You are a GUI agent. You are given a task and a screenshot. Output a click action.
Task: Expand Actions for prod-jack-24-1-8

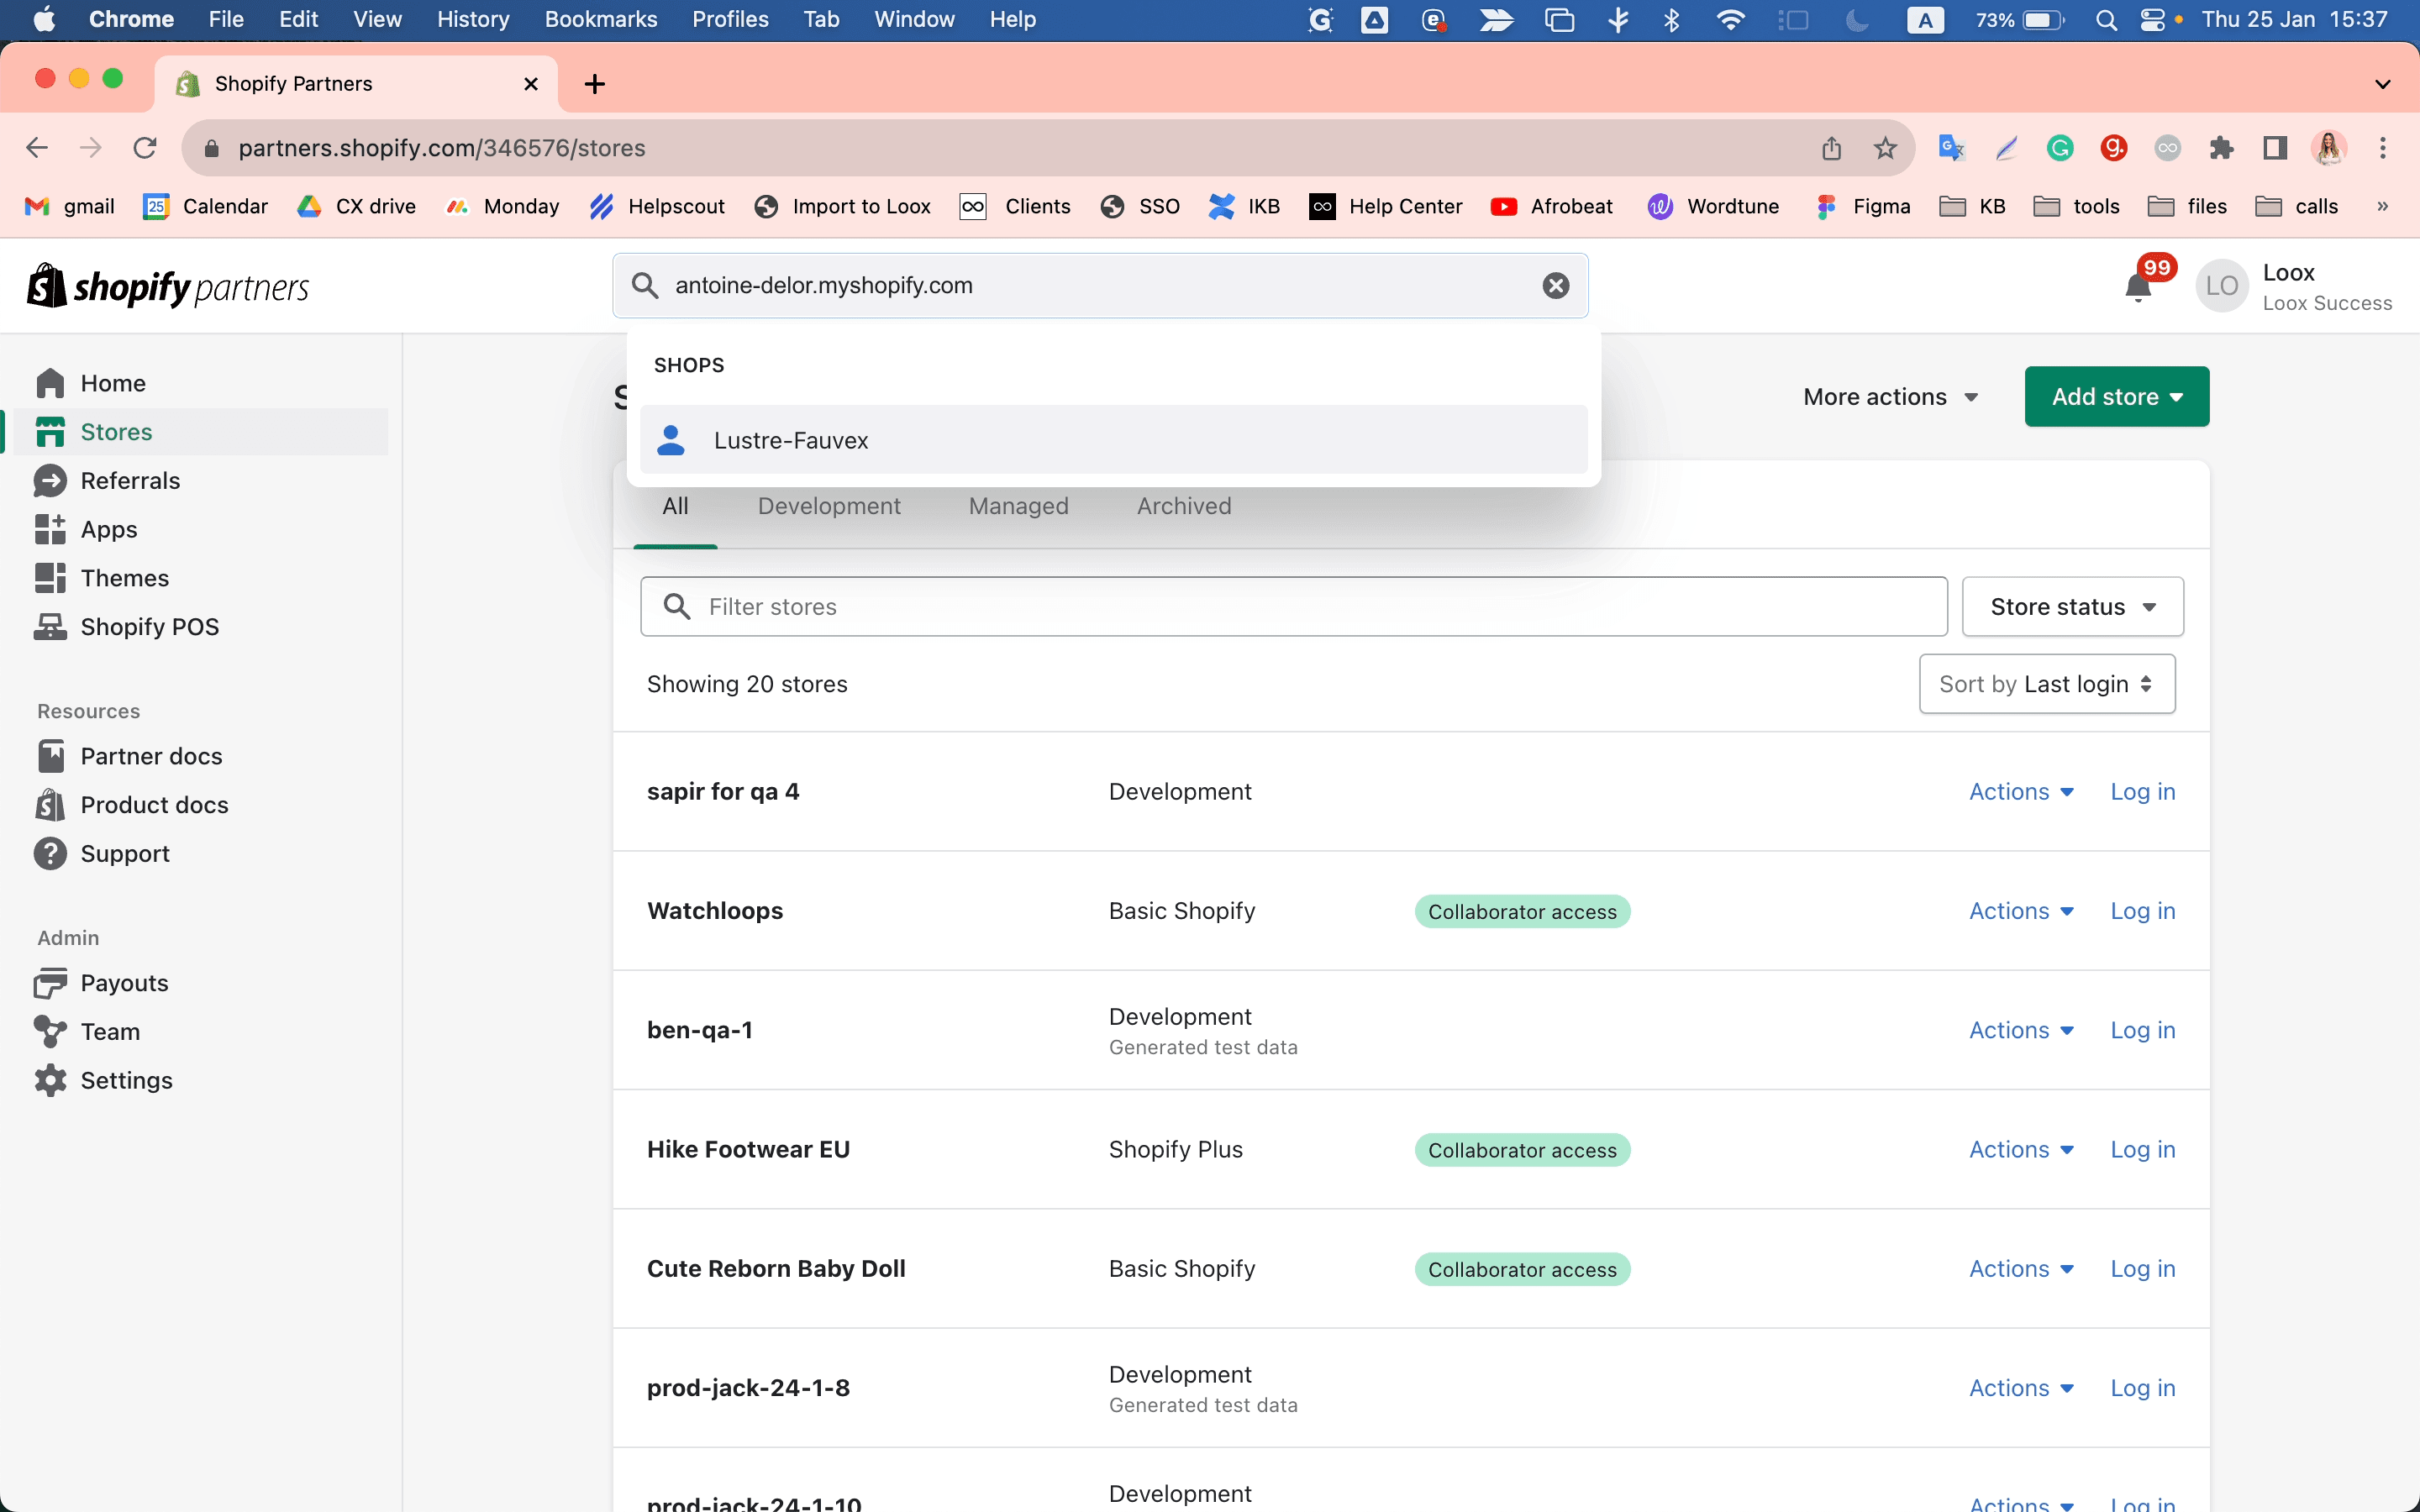[2022, 1388]
